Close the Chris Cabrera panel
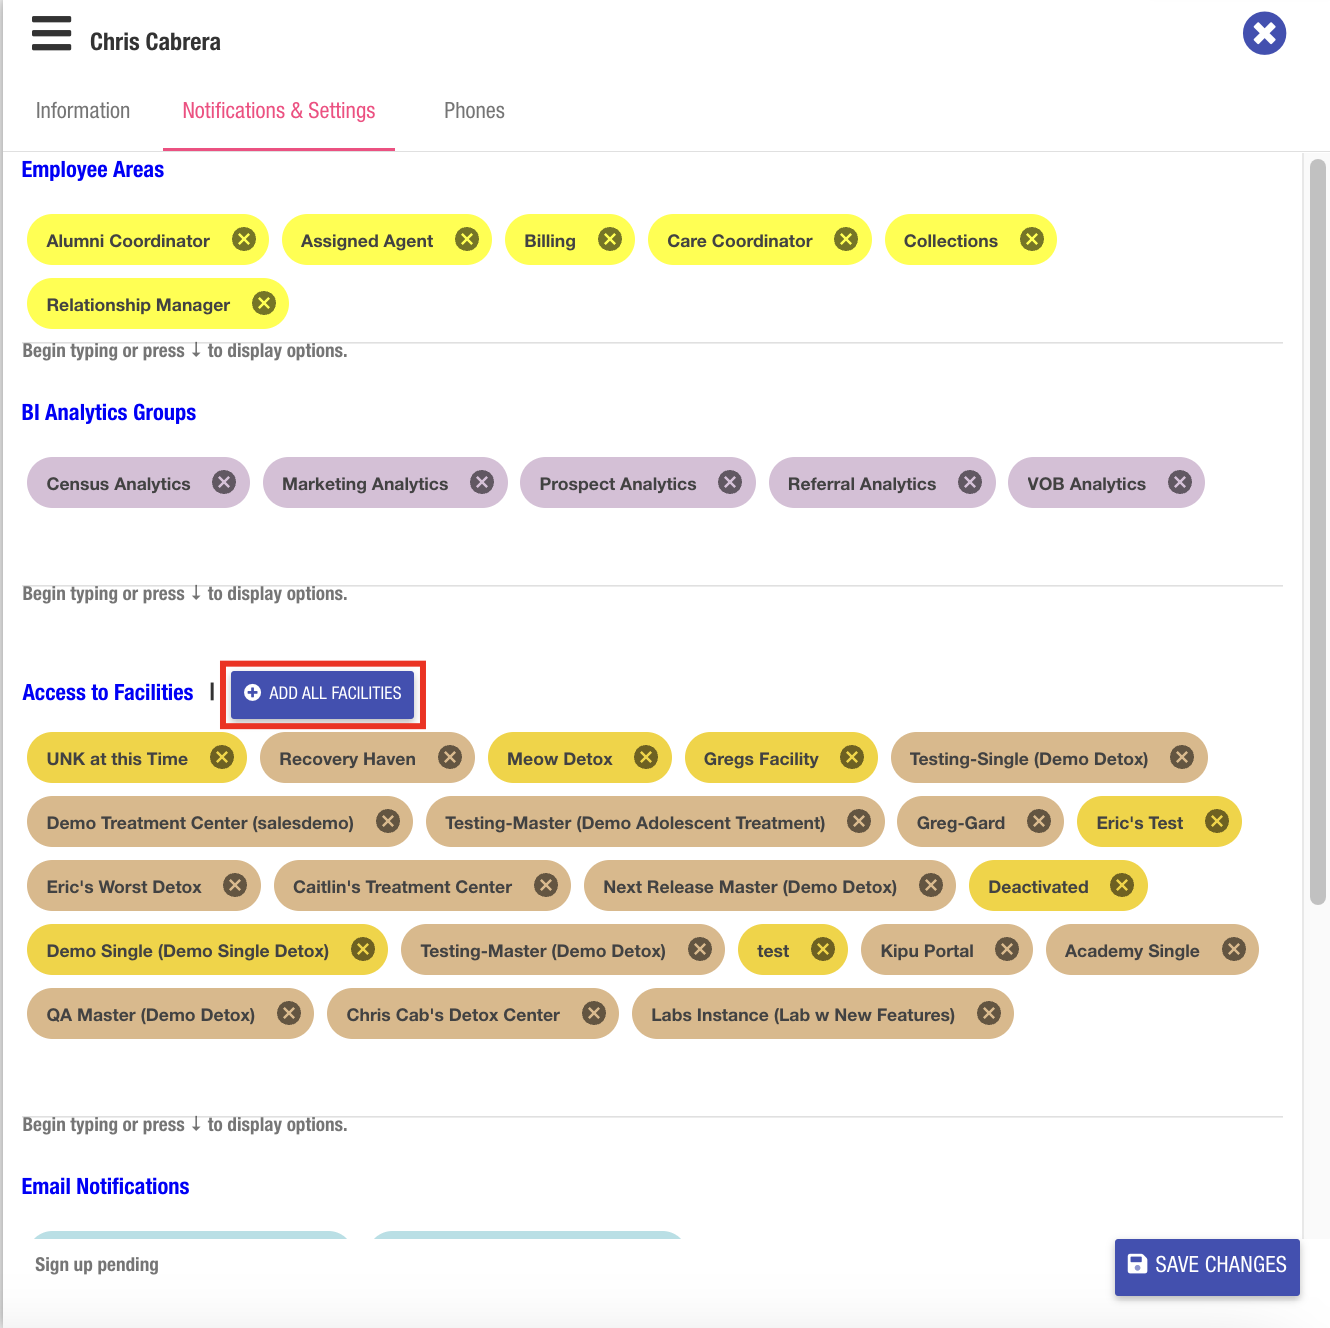 (x=1264, y=33)
